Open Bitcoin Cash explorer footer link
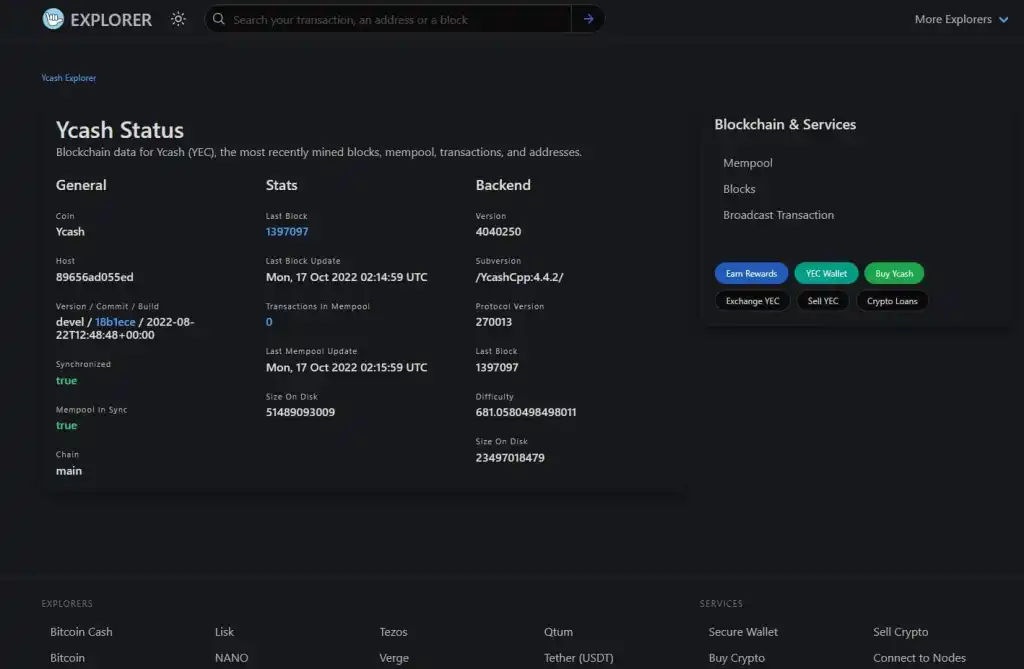 pyautogui.click(x=81, y=632)
